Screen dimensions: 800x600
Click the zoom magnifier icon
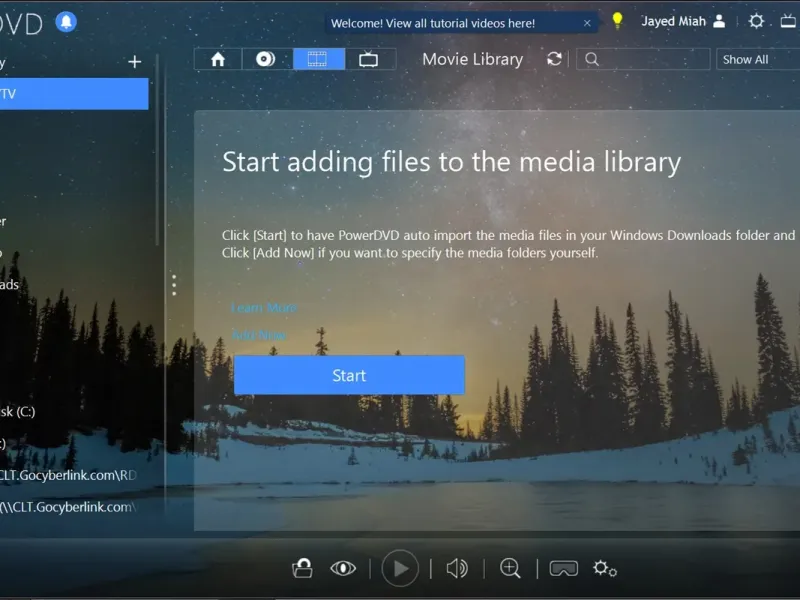tap(510, 568)
